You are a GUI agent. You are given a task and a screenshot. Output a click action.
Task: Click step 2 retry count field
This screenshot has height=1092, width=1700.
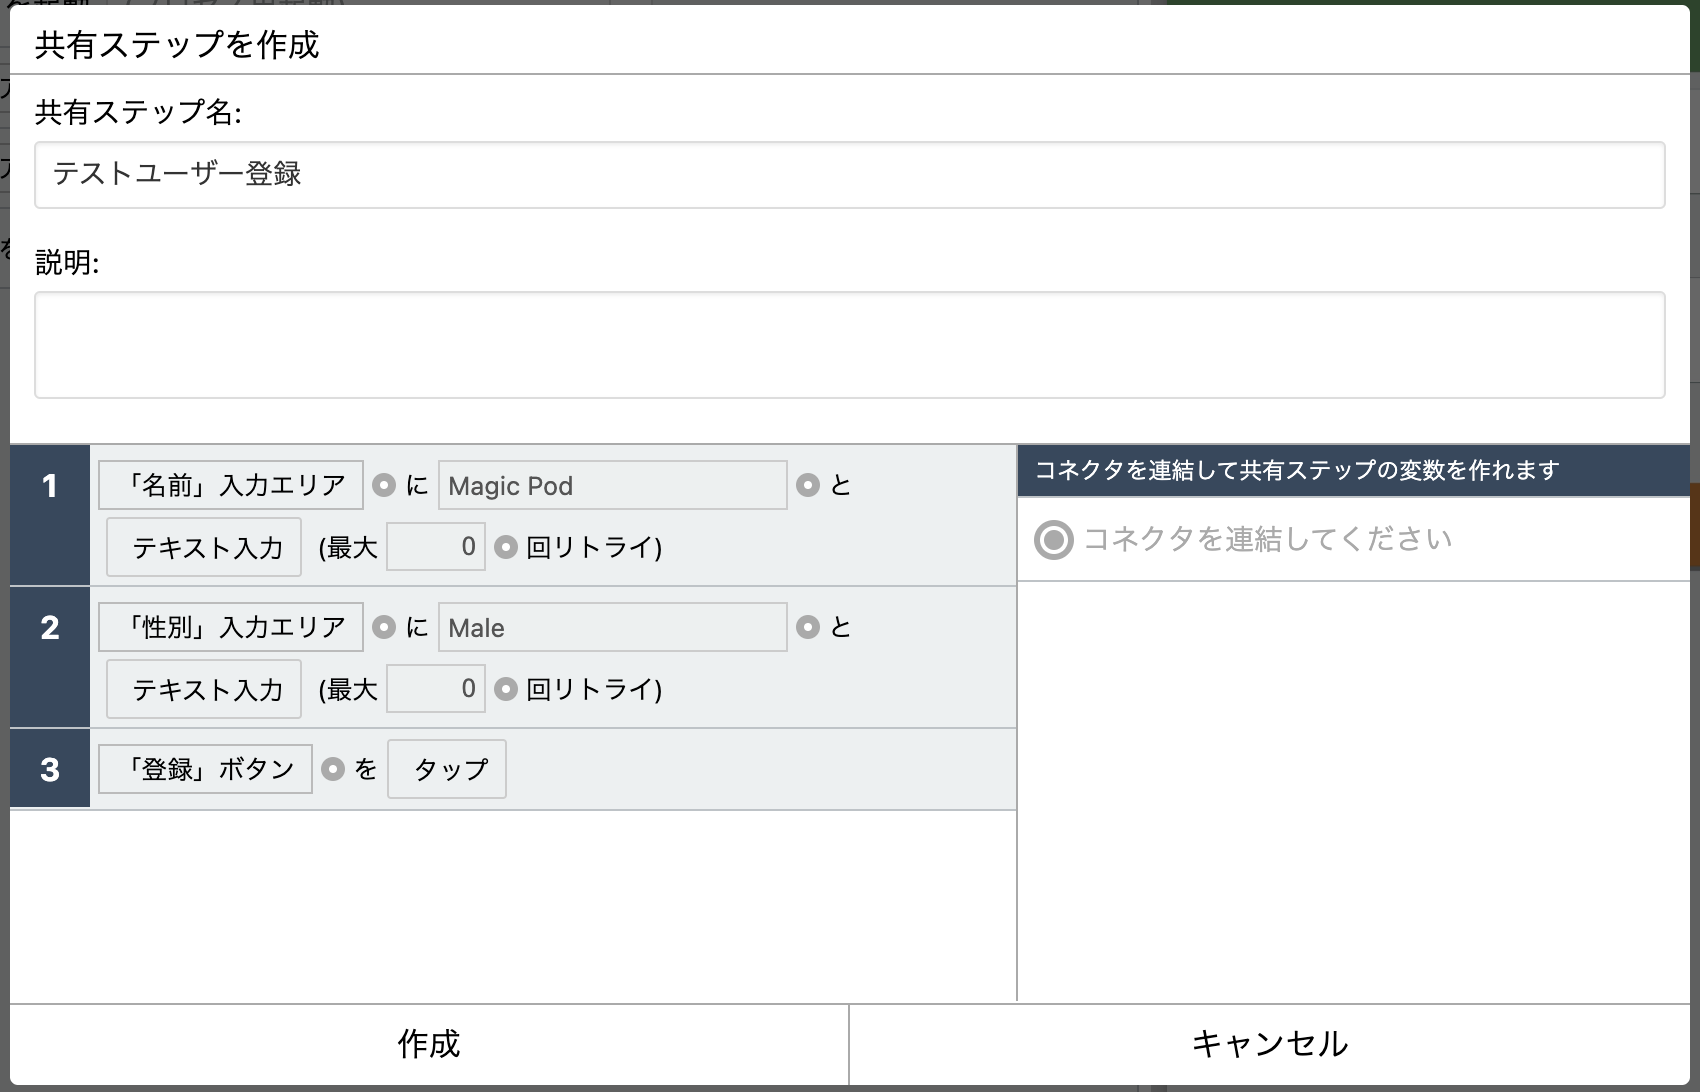(436, 689)
